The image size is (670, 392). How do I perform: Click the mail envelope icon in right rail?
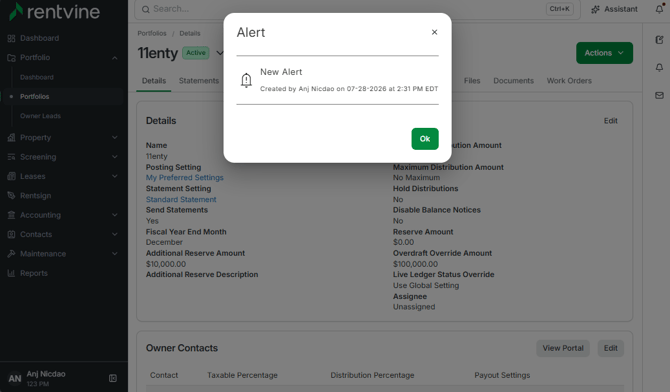[x=659, y=95]
